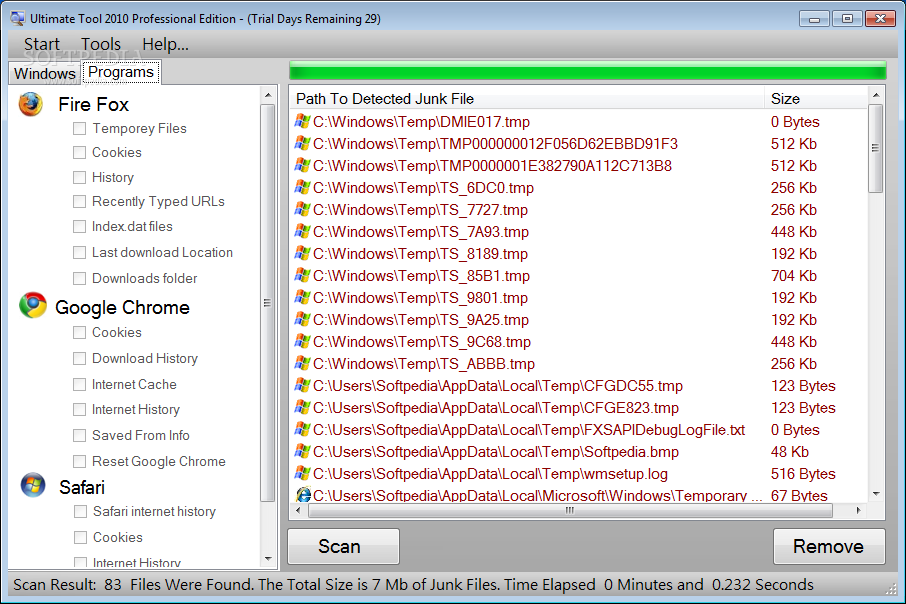Enable Recently Typed URLs checkbox

point(80,202)
